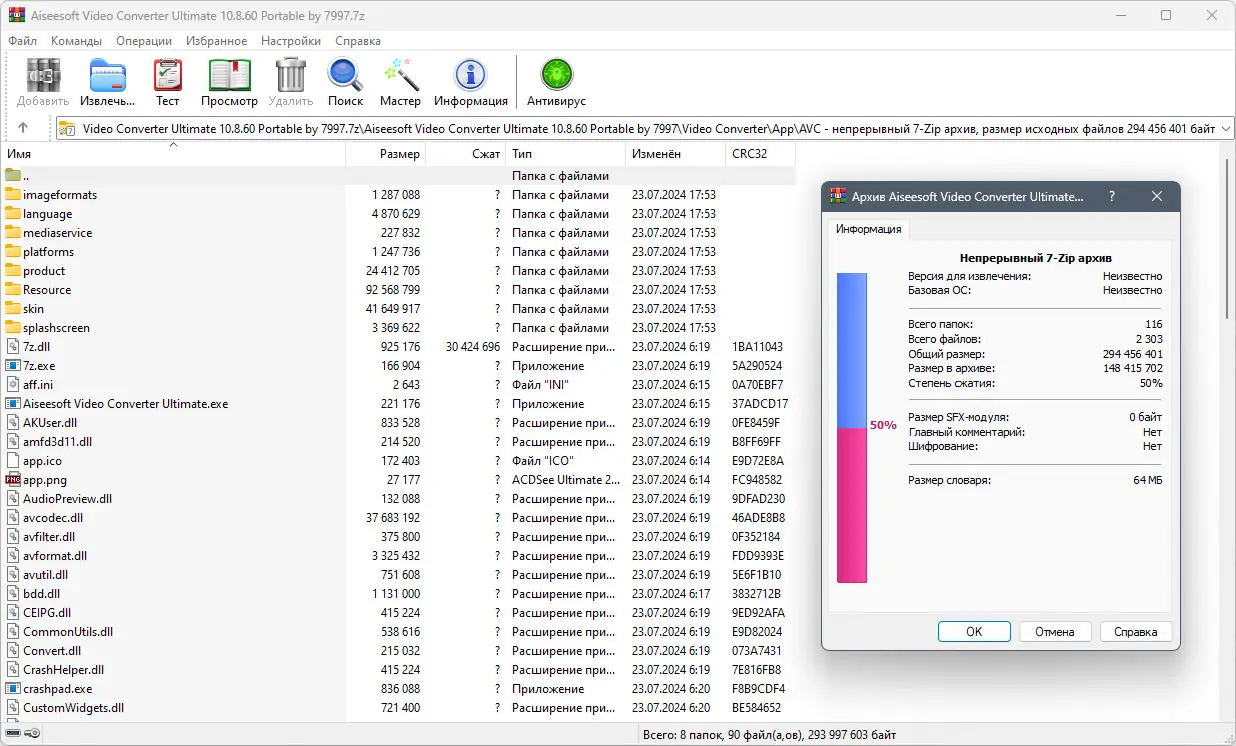Expand the address path dropdown arrow

coord(1225,128)
